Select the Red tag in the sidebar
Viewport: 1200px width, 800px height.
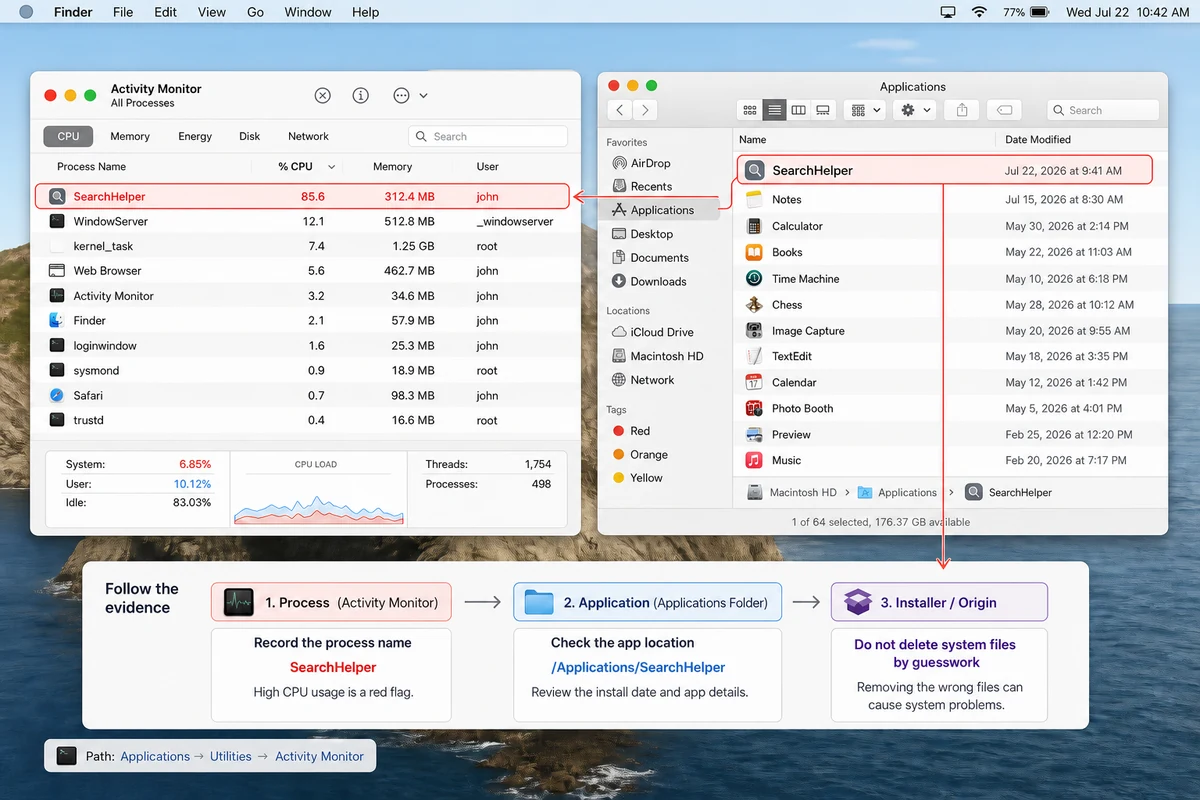(x=640, y=431)
